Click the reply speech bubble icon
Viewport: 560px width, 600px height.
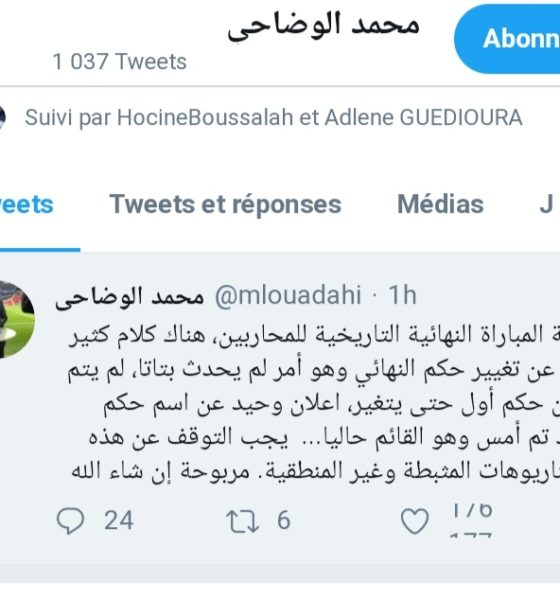(70, 520)
